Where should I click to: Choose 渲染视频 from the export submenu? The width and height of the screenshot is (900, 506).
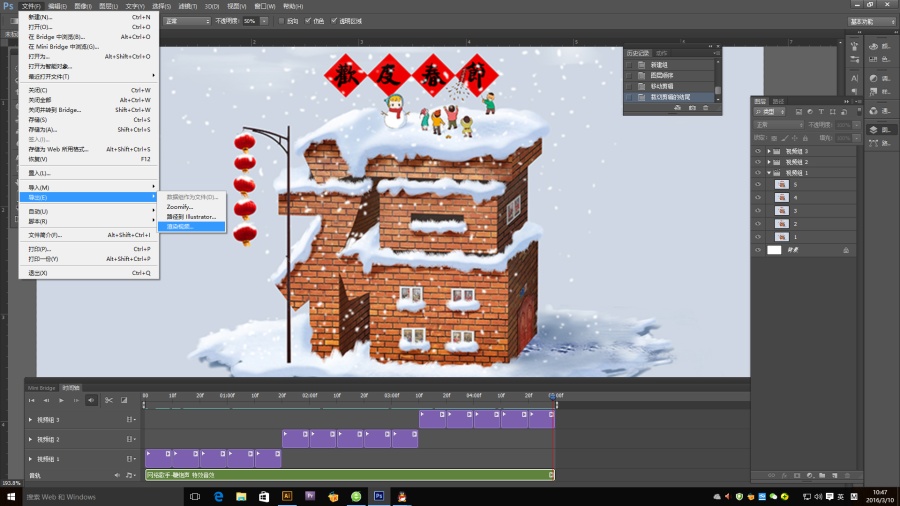181,226
